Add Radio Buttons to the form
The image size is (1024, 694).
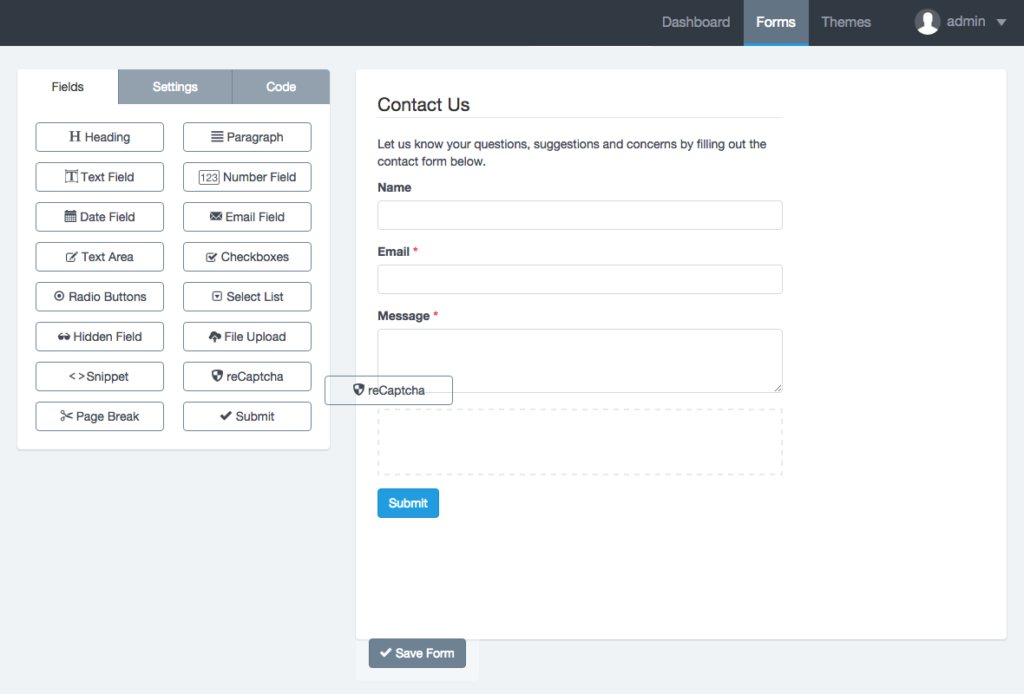(99, 297)
